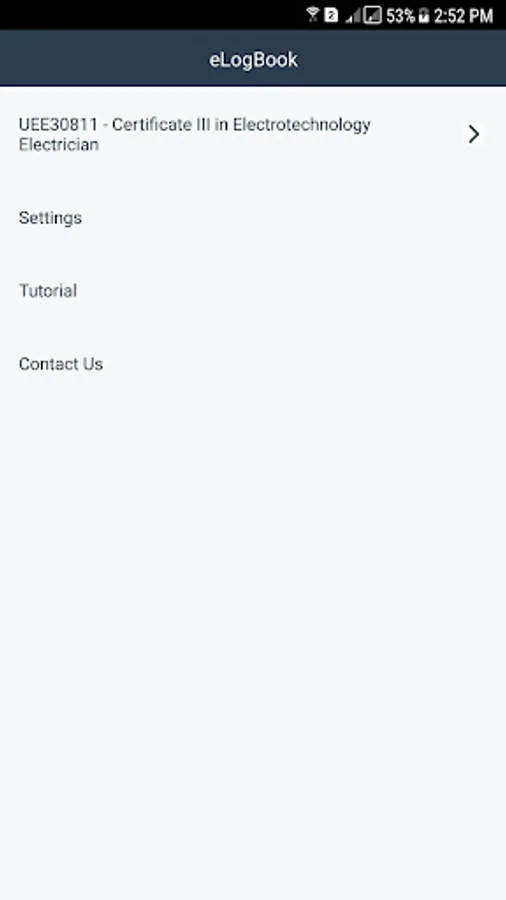Expand the course entry using right chevron
This screenshot has height=900, width=506.
click(x=473, y=134)
